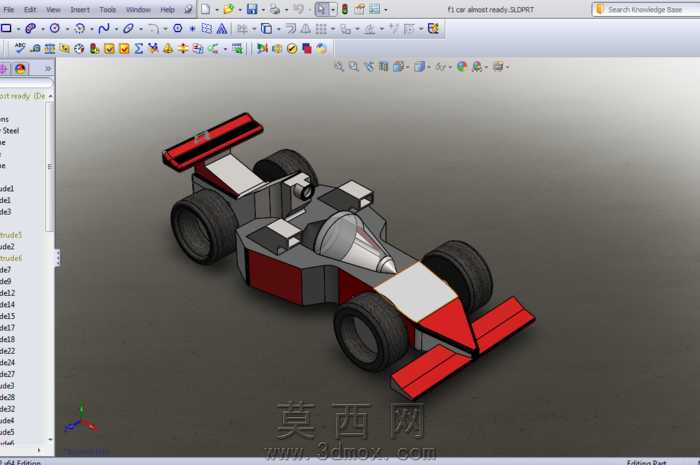
Task: Toggle the Section View icon
Action: (383, 66)
